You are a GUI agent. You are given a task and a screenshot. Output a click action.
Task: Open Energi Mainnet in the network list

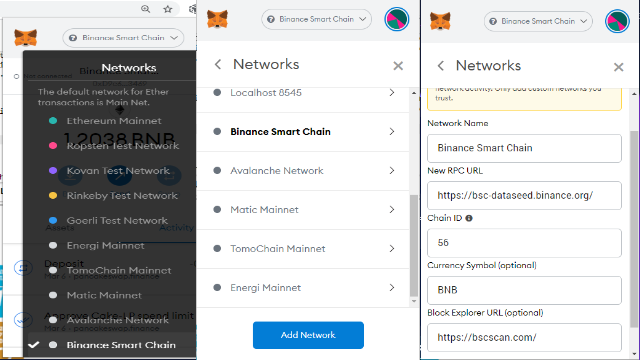pos(303,288)
